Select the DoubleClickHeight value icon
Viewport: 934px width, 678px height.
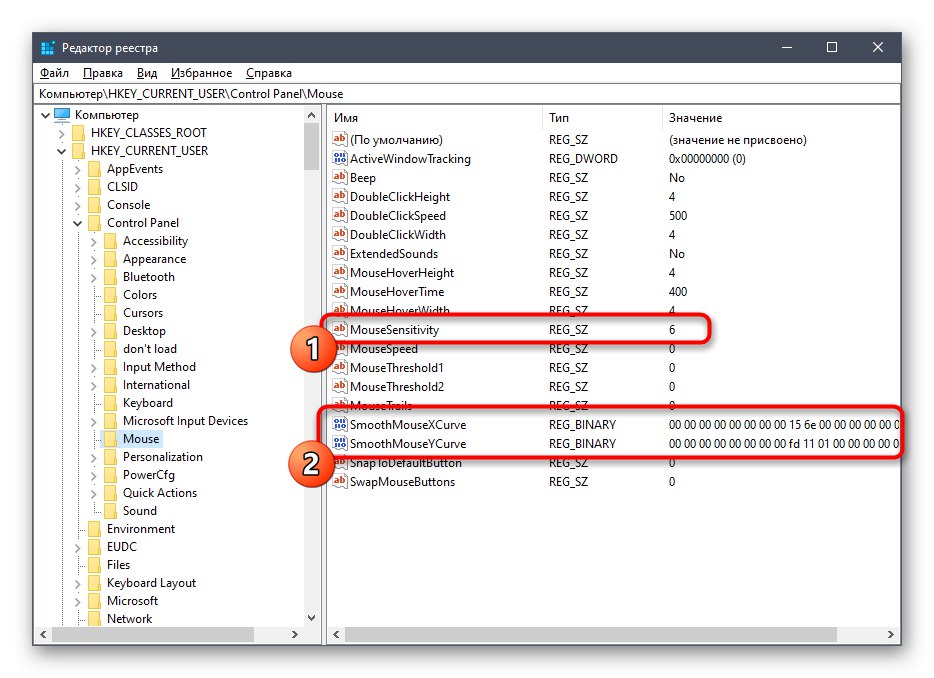pos(340,197)
